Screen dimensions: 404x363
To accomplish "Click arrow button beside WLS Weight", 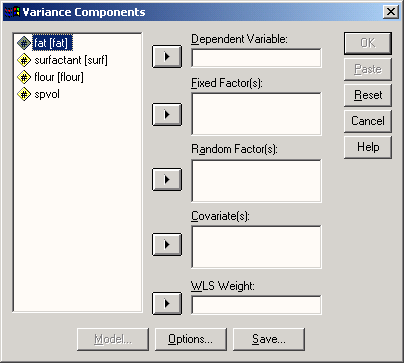I will click(x=167, y=303).
